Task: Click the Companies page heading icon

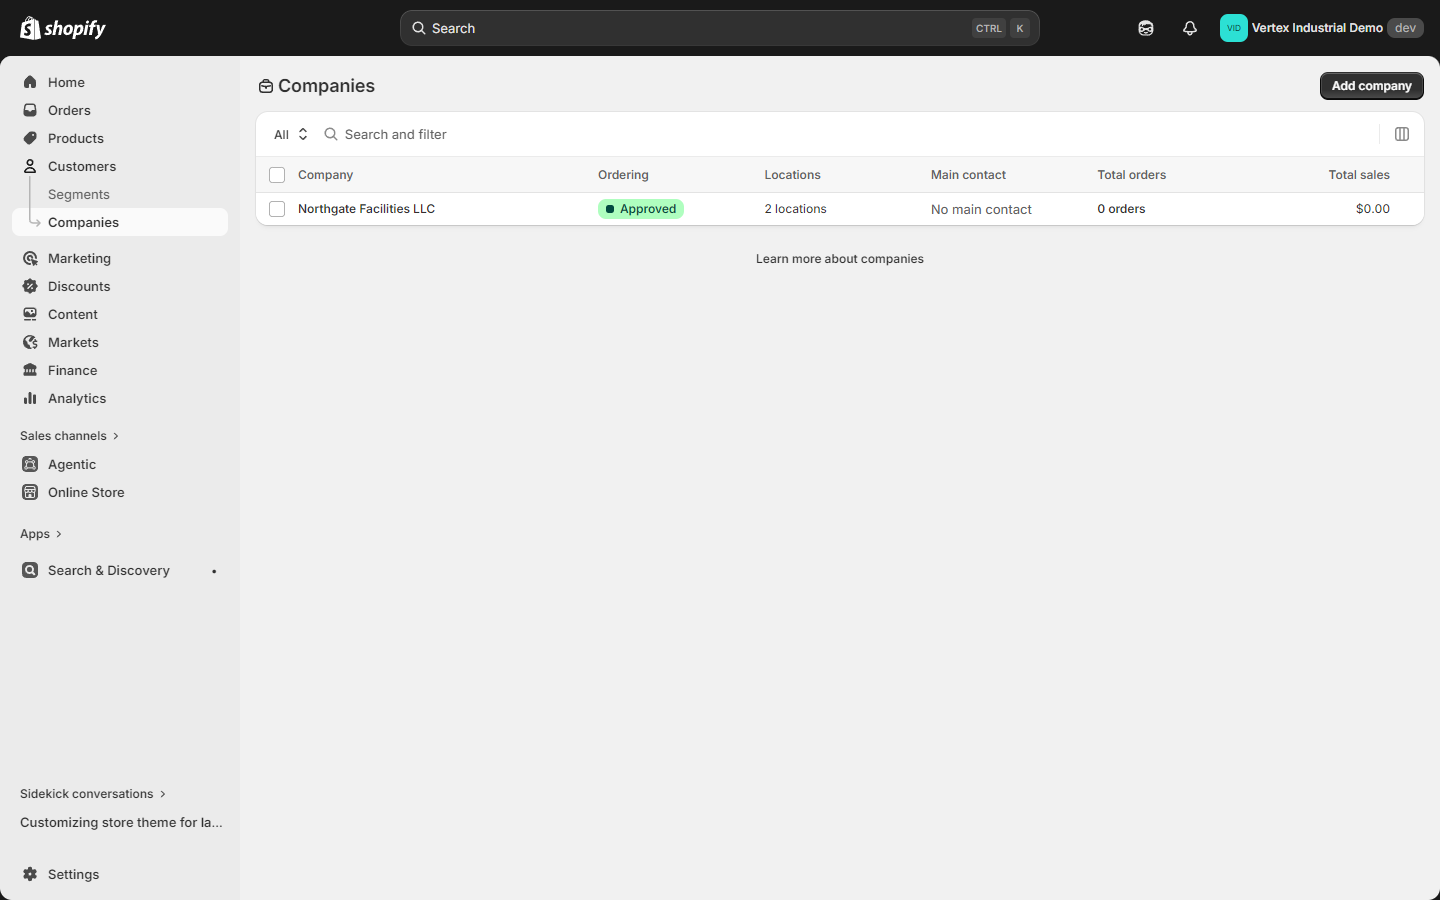Action: (x=266, y=87)
